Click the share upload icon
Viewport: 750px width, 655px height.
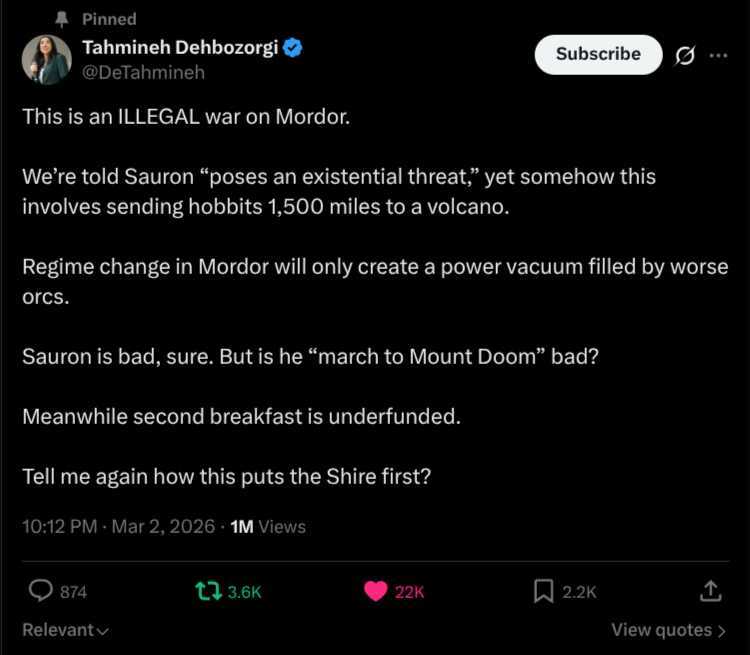coord(710,591)
